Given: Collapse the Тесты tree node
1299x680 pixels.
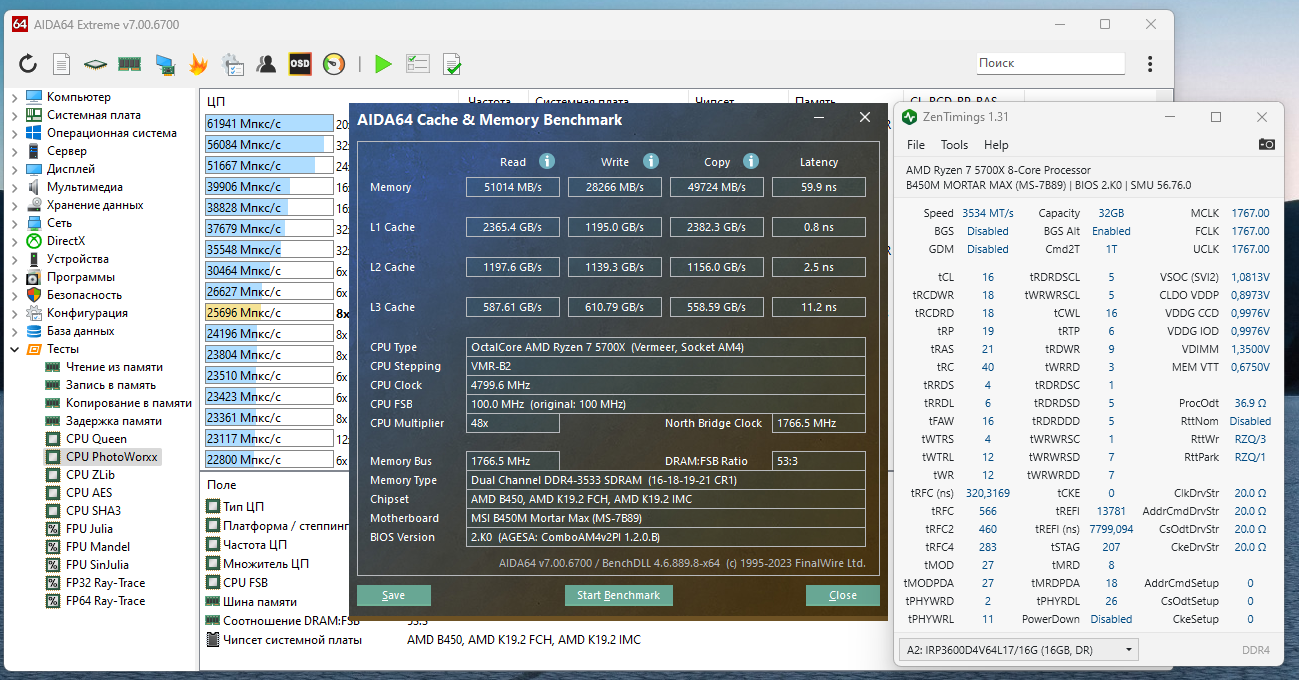Looking at the screenshot, I should coord(14,349).
